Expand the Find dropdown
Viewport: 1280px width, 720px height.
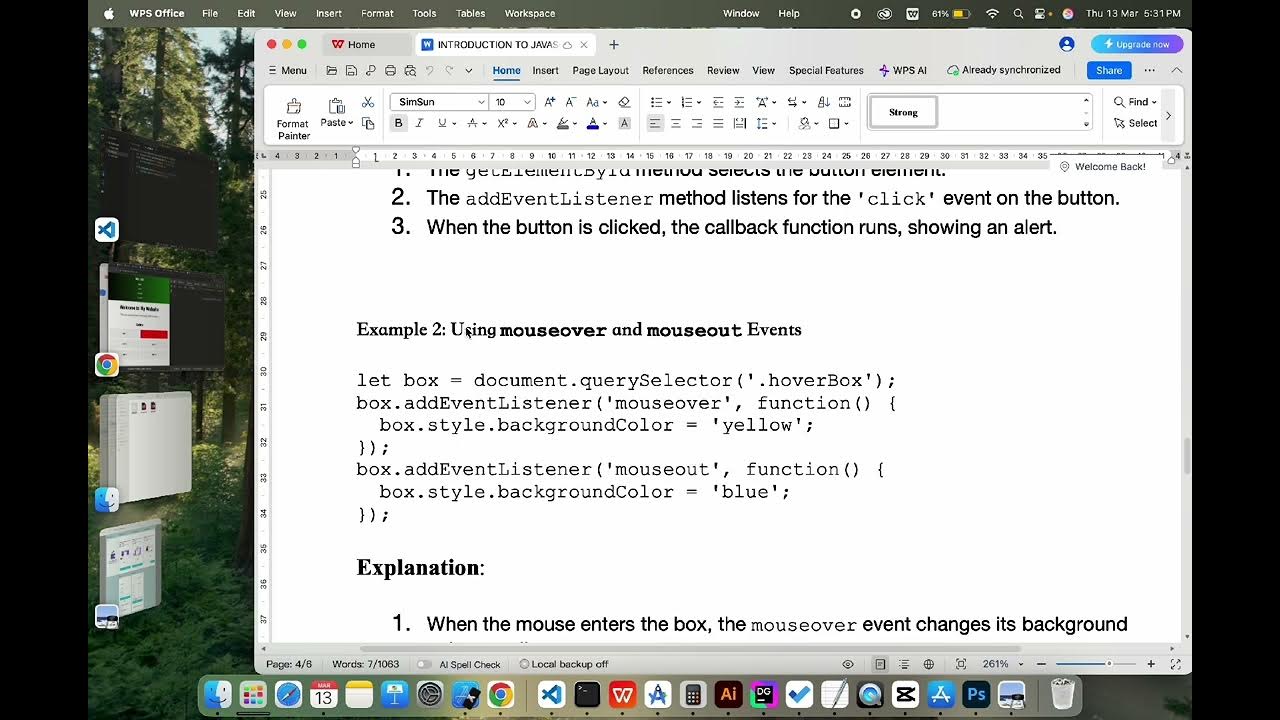(x=1155, y=102)
